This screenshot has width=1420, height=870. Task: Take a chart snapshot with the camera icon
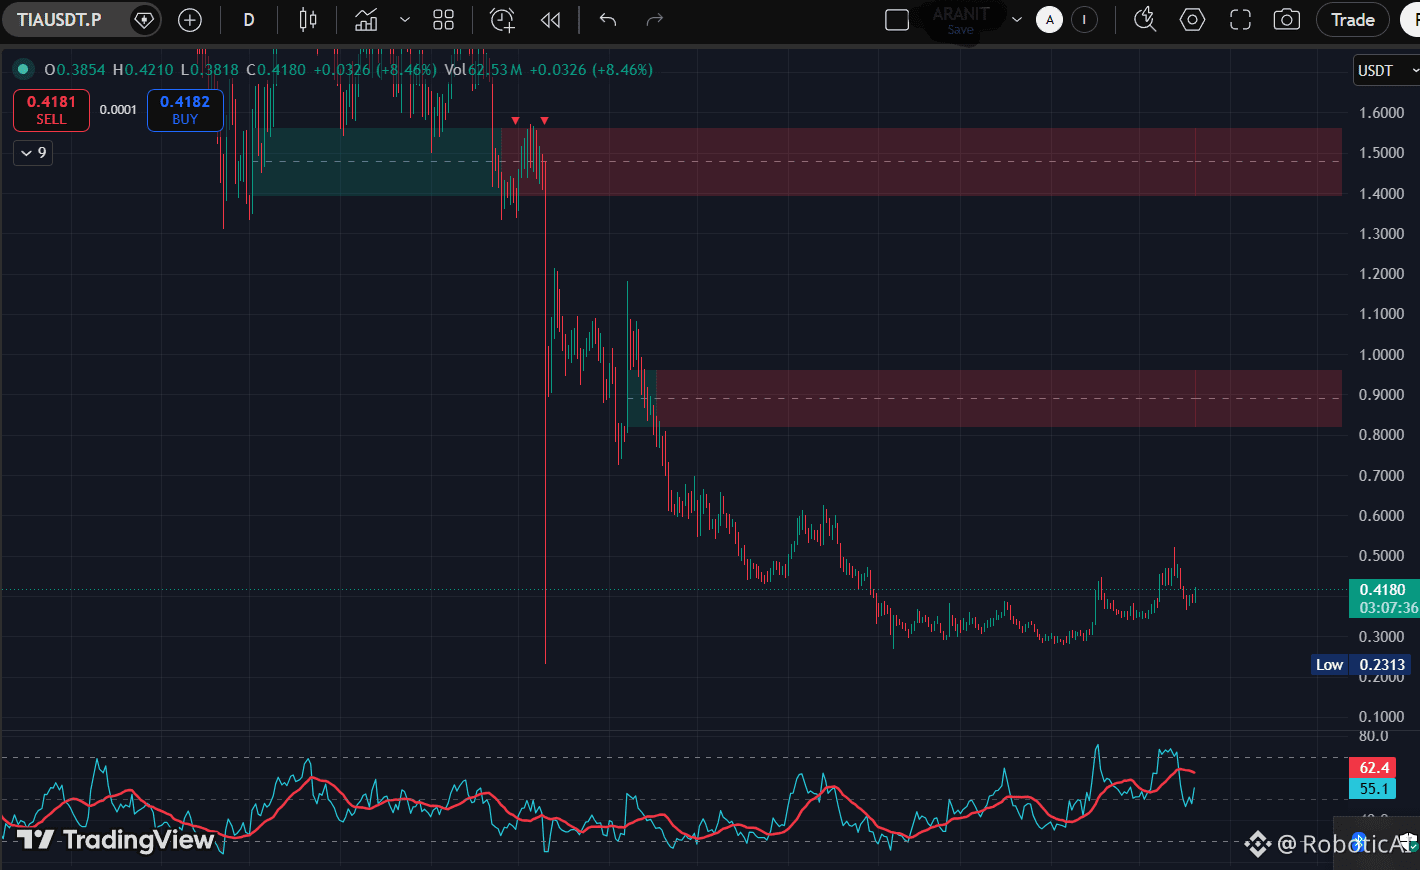point(1287,20)
